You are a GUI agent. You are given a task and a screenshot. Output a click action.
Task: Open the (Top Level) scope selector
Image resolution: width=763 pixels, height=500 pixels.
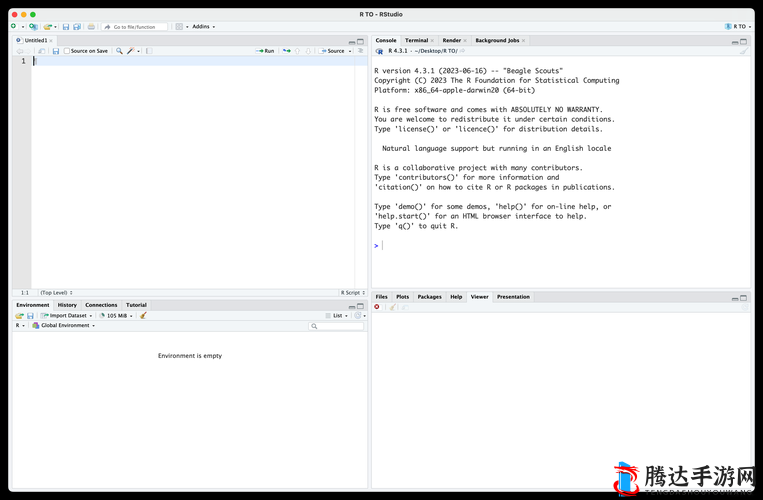pos(56,293)
